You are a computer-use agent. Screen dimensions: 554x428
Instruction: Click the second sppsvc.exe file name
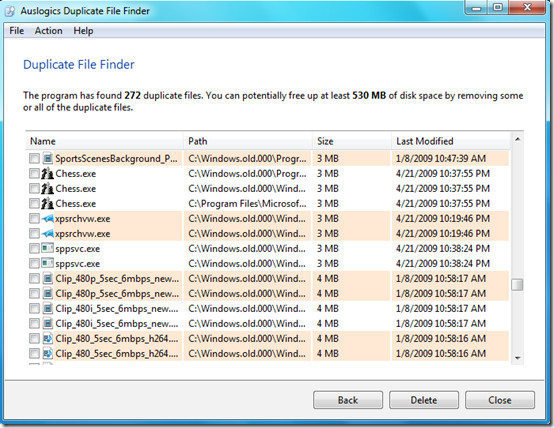click(x=78, y=264)
